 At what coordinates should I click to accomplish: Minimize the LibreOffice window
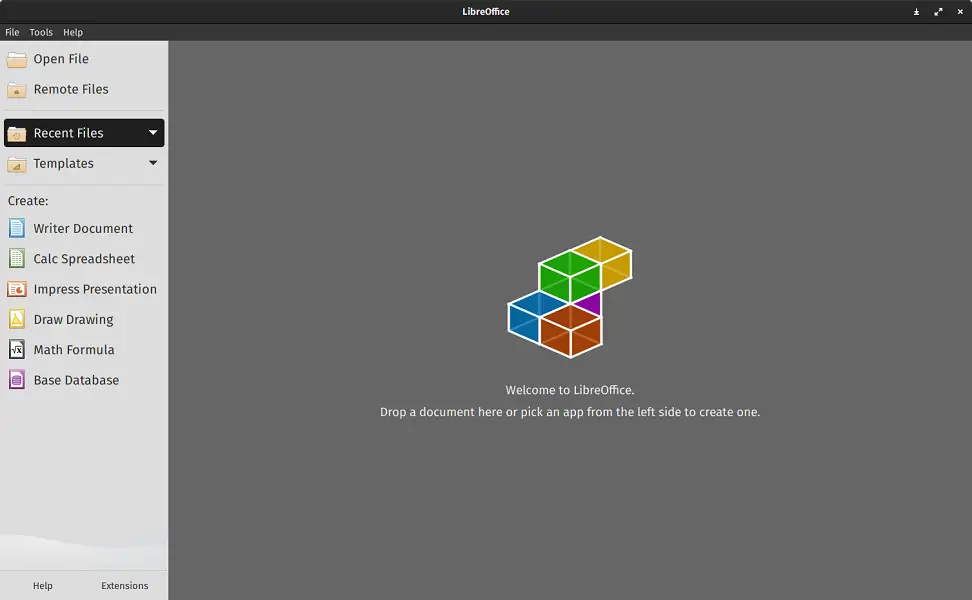coord(916,12)
